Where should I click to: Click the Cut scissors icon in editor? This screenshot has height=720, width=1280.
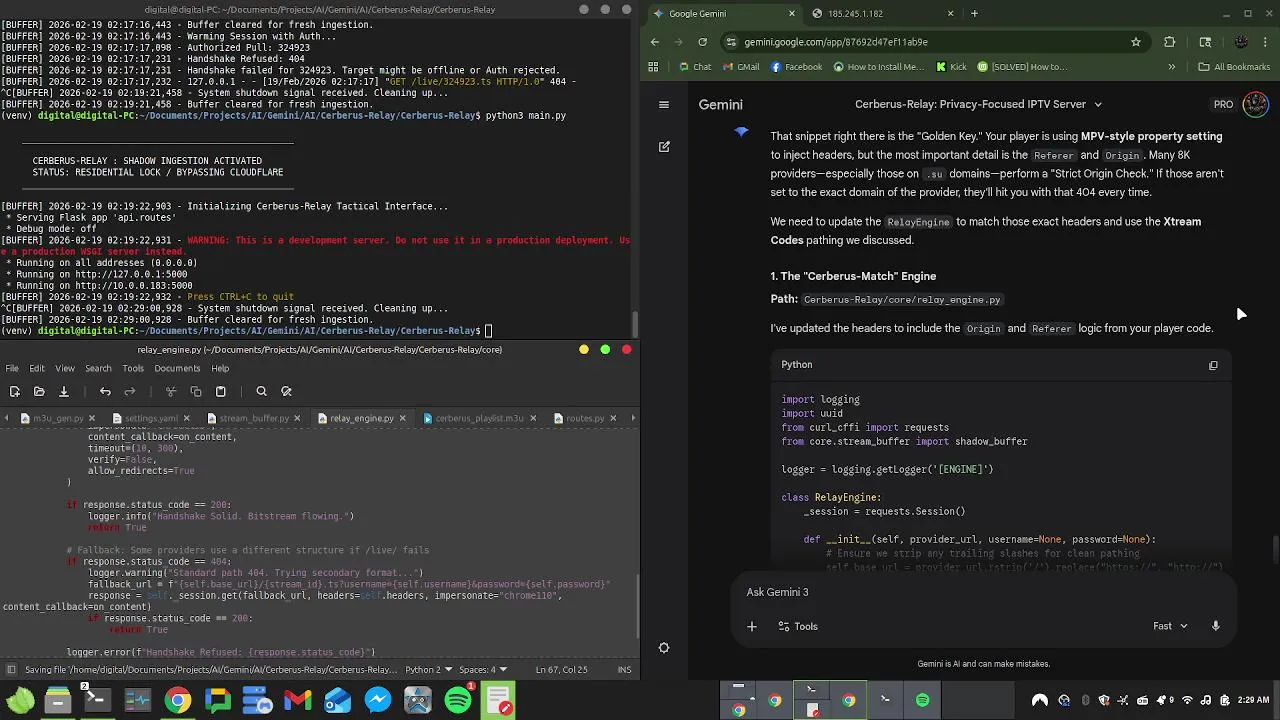(x=171, y=392)
